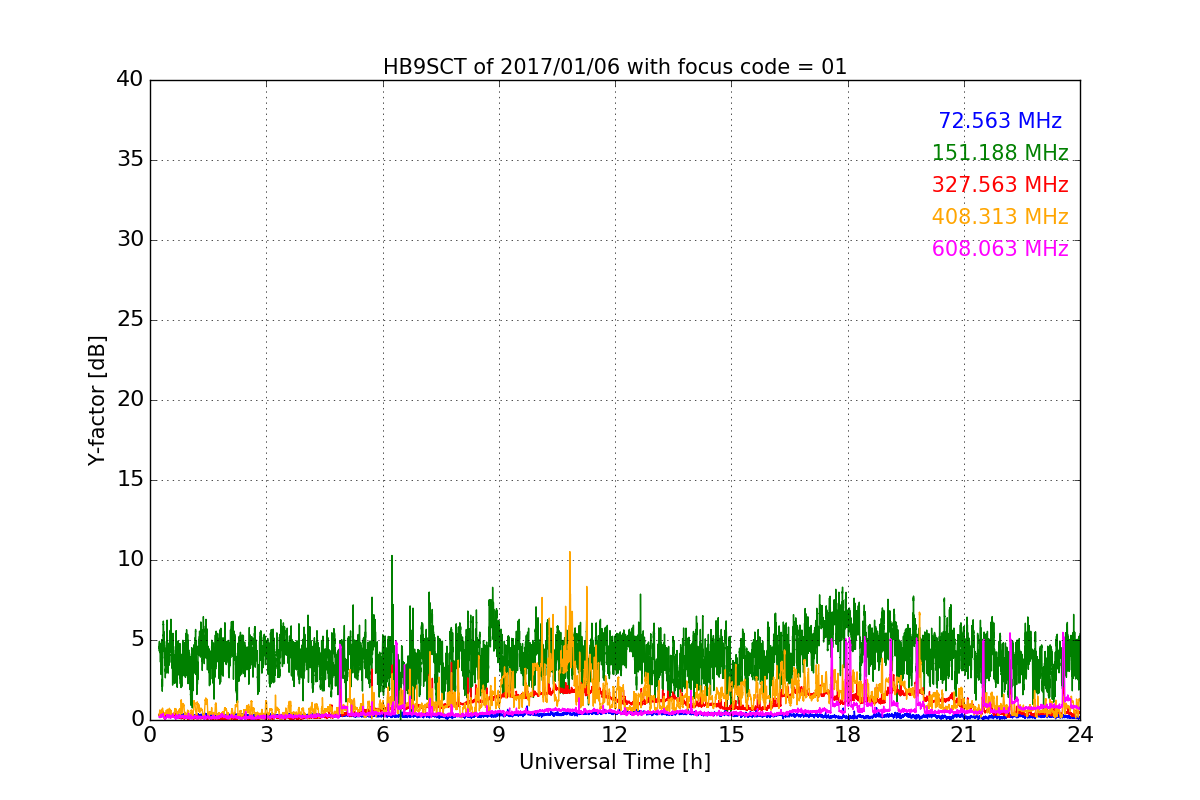Click the x-axis tick label 24
Screen dimensions: 1200x800
(x=1080, y=735)
